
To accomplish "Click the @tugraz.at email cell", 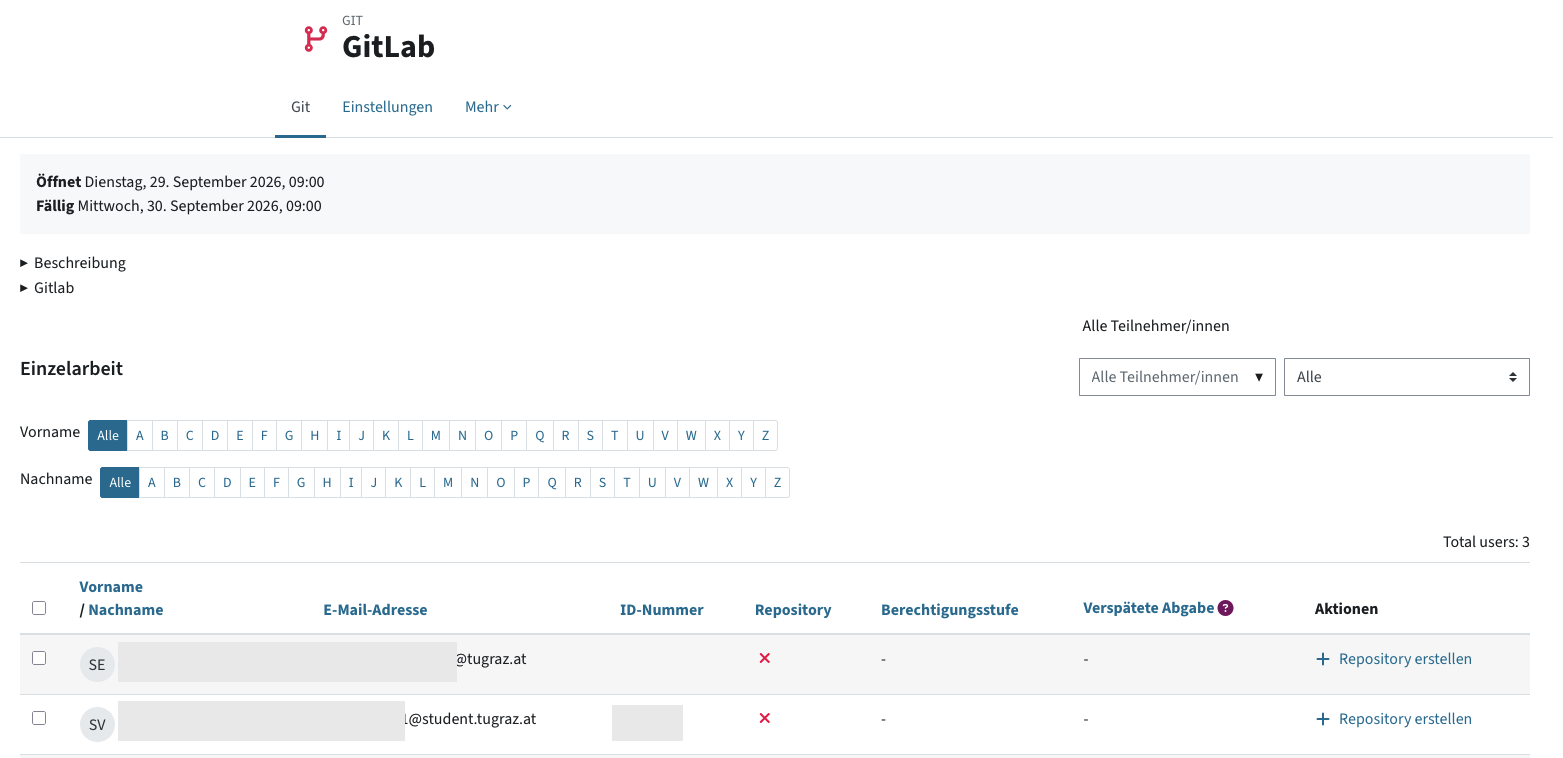I will tap(491, 659).
